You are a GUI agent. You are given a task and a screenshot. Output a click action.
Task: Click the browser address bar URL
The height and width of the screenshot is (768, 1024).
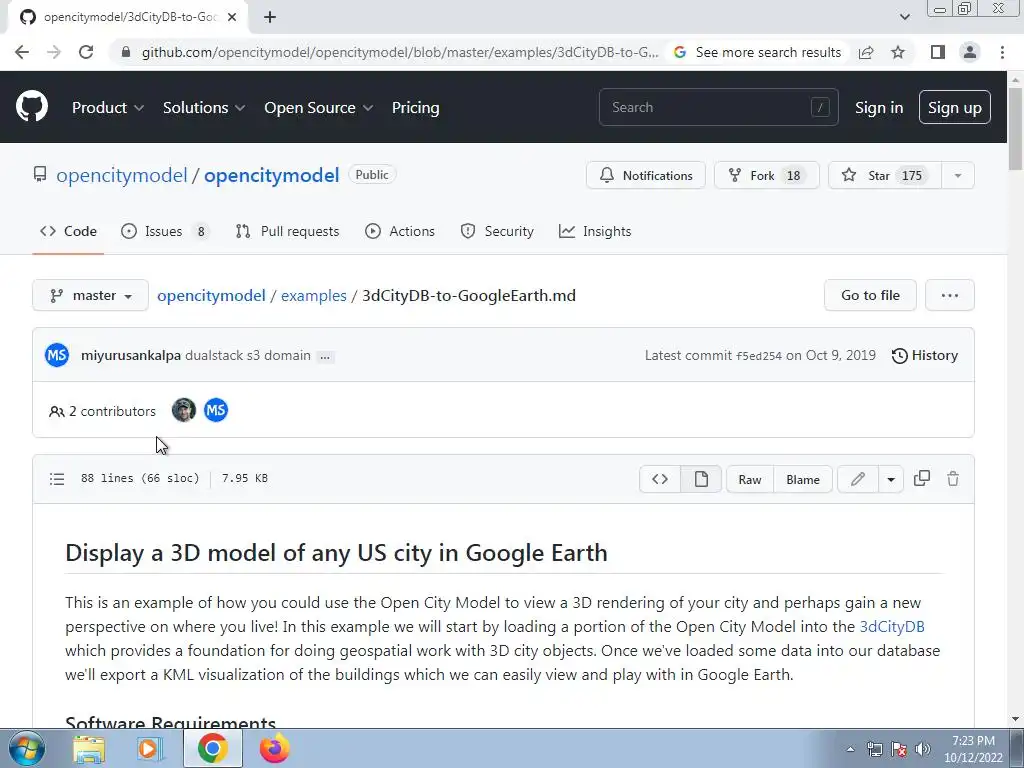pos(400,52)
